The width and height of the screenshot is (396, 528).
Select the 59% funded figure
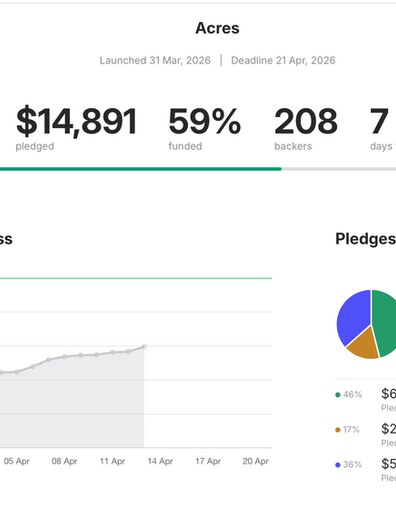(204, 122)
